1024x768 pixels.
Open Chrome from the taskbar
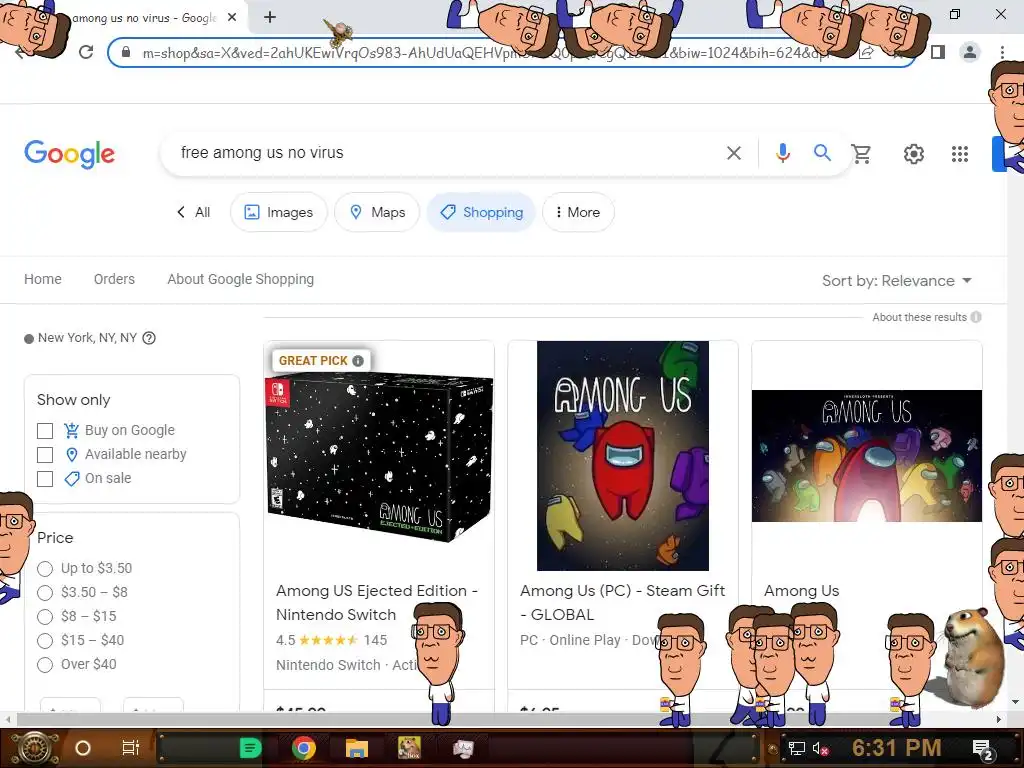click(x=304, y=748)
